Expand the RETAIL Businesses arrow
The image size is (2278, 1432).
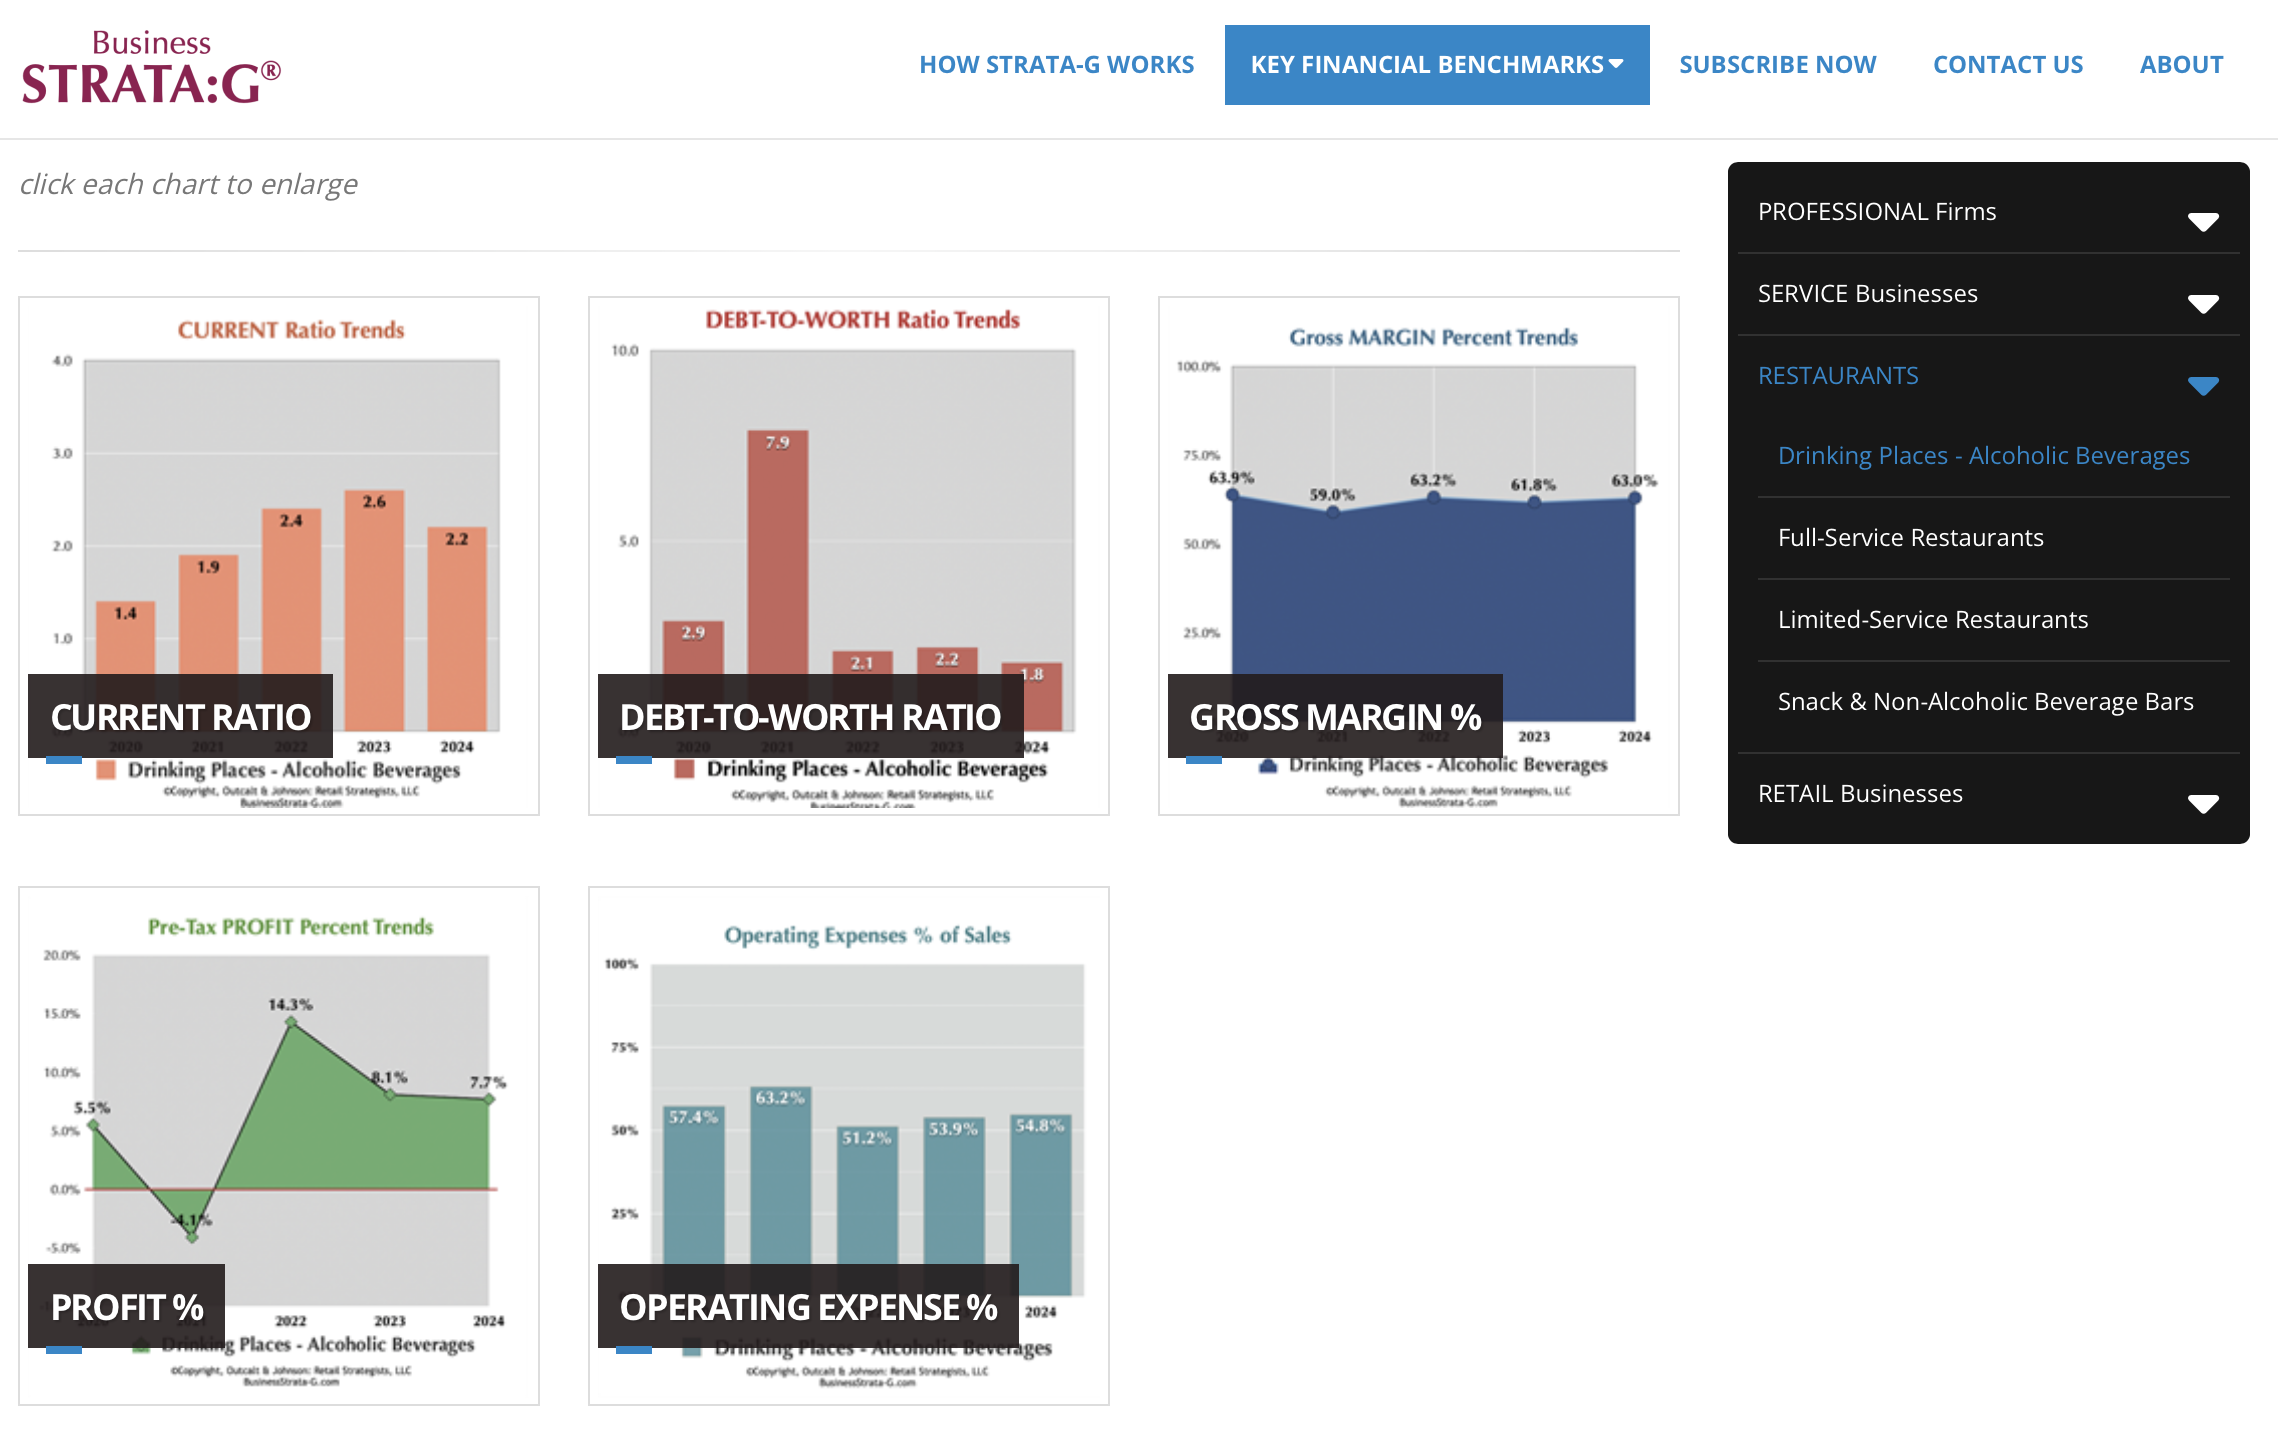pos(2203,803)
